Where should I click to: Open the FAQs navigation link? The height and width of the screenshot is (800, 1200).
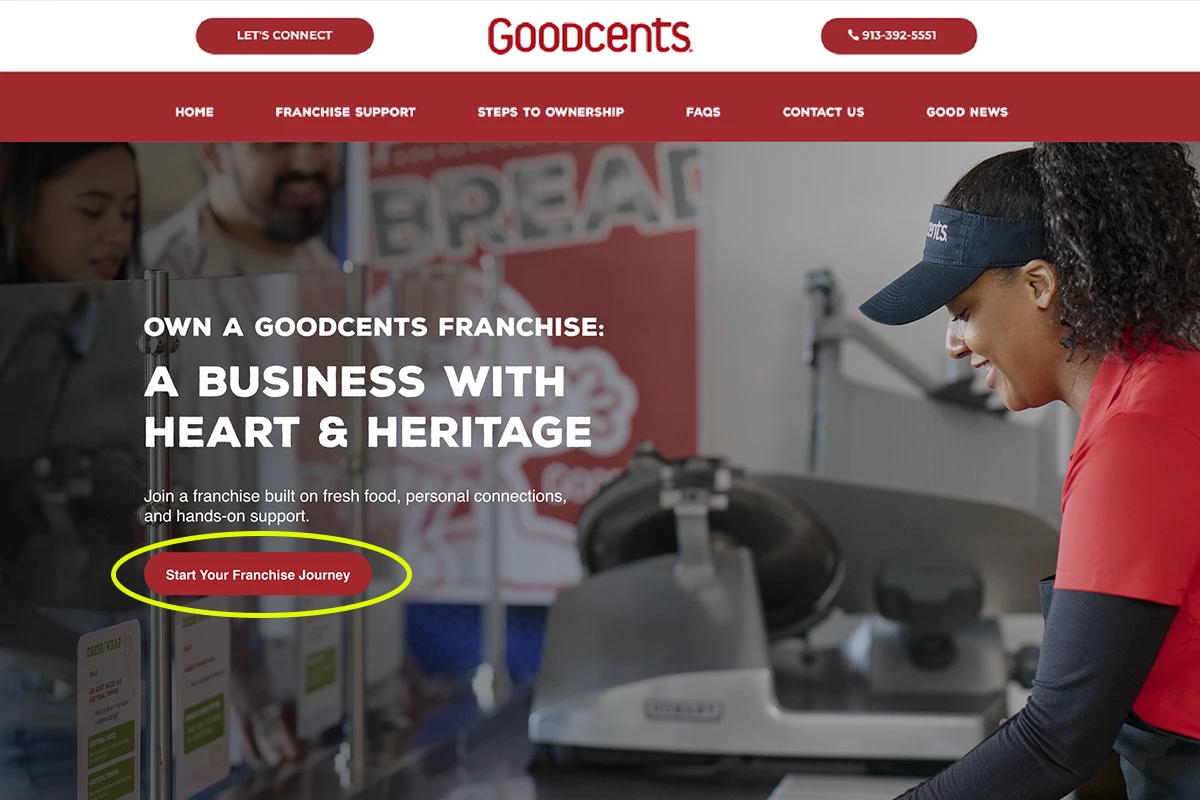703,112
